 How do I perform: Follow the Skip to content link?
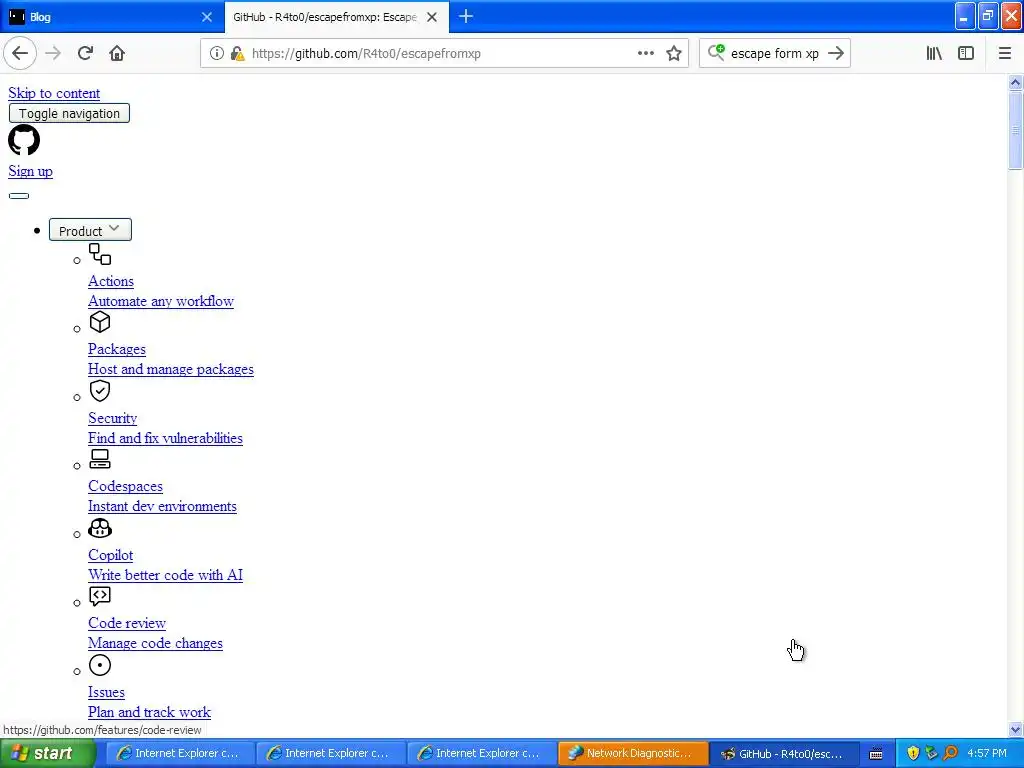54,93
